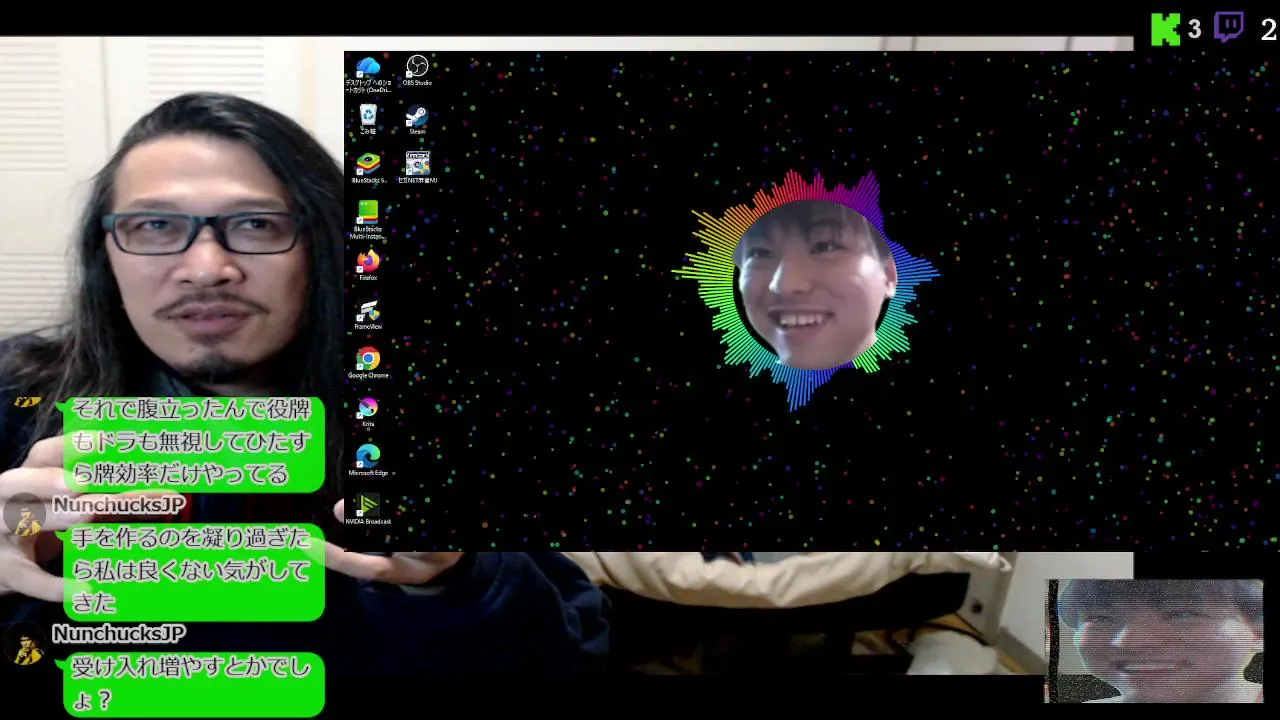The width and height of the screenshot is (1280, 720).
Task: Launch Krita from the desktop
Action: pos(368,411)
